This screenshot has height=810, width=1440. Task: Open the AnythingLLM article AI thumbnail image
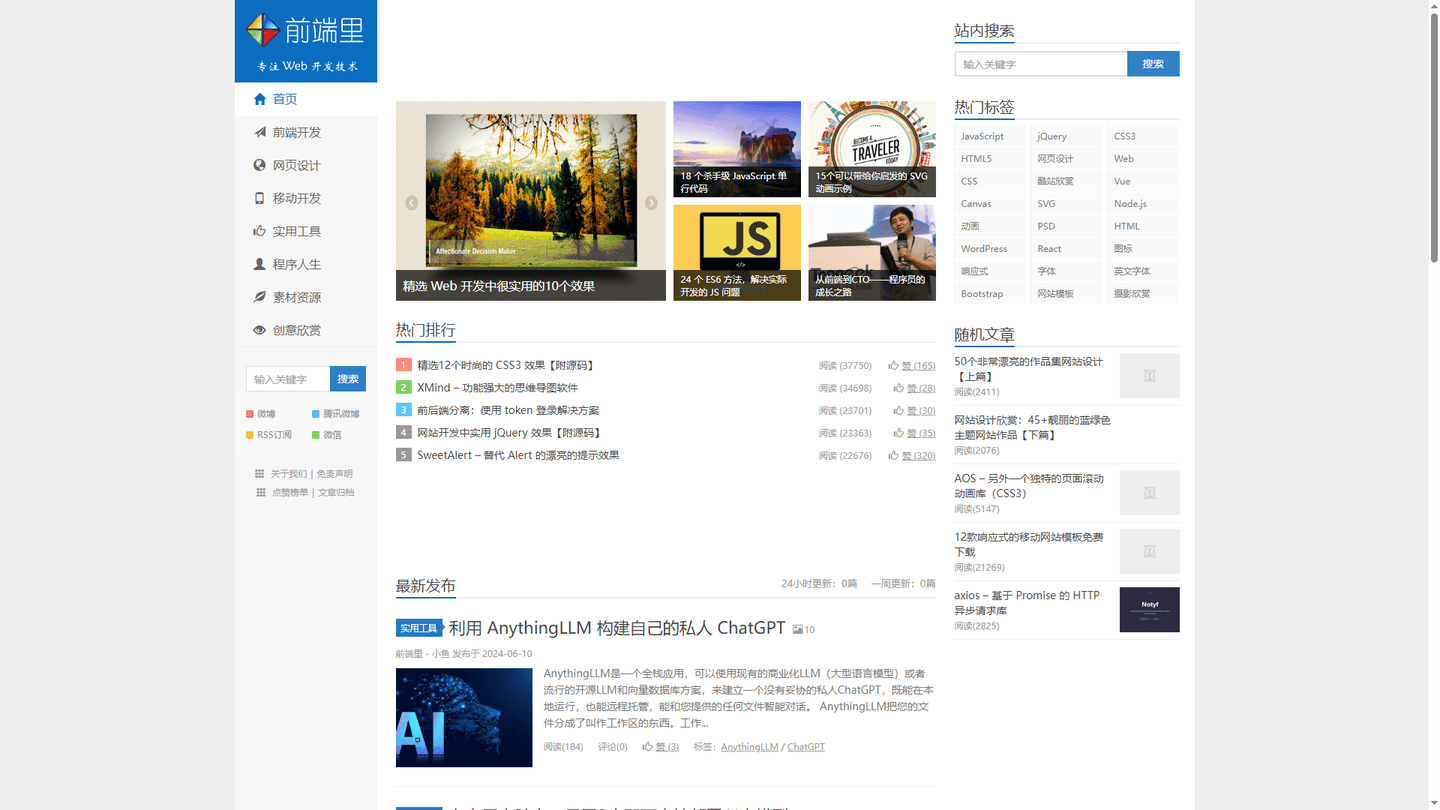[x=464, y=718]
